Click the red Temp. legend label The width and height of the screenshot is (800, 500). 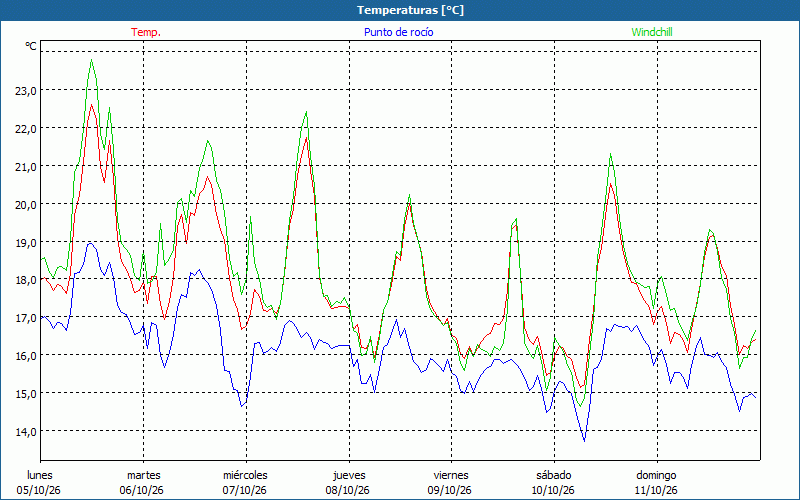coord(146,32)
